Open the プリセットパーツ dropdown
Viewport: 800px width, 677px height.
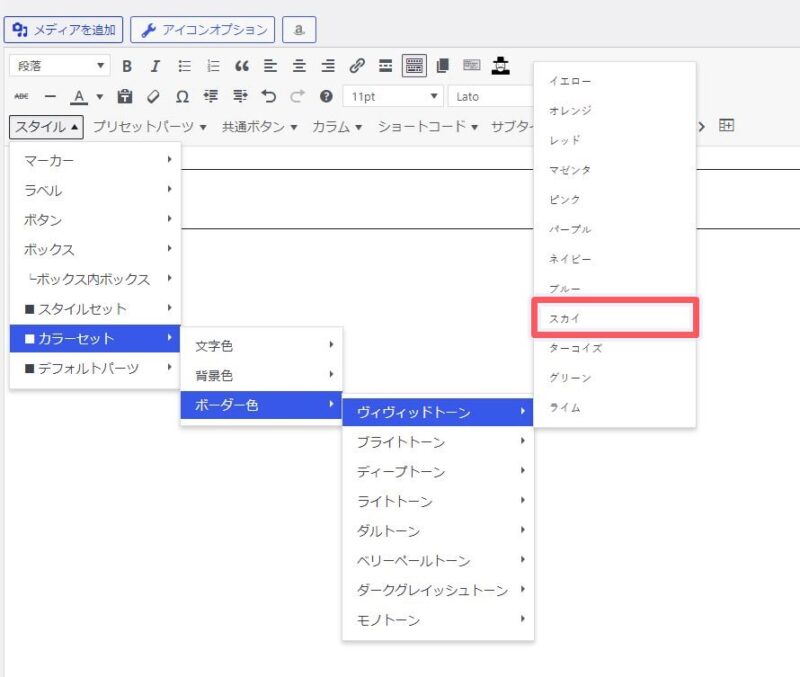149,127
